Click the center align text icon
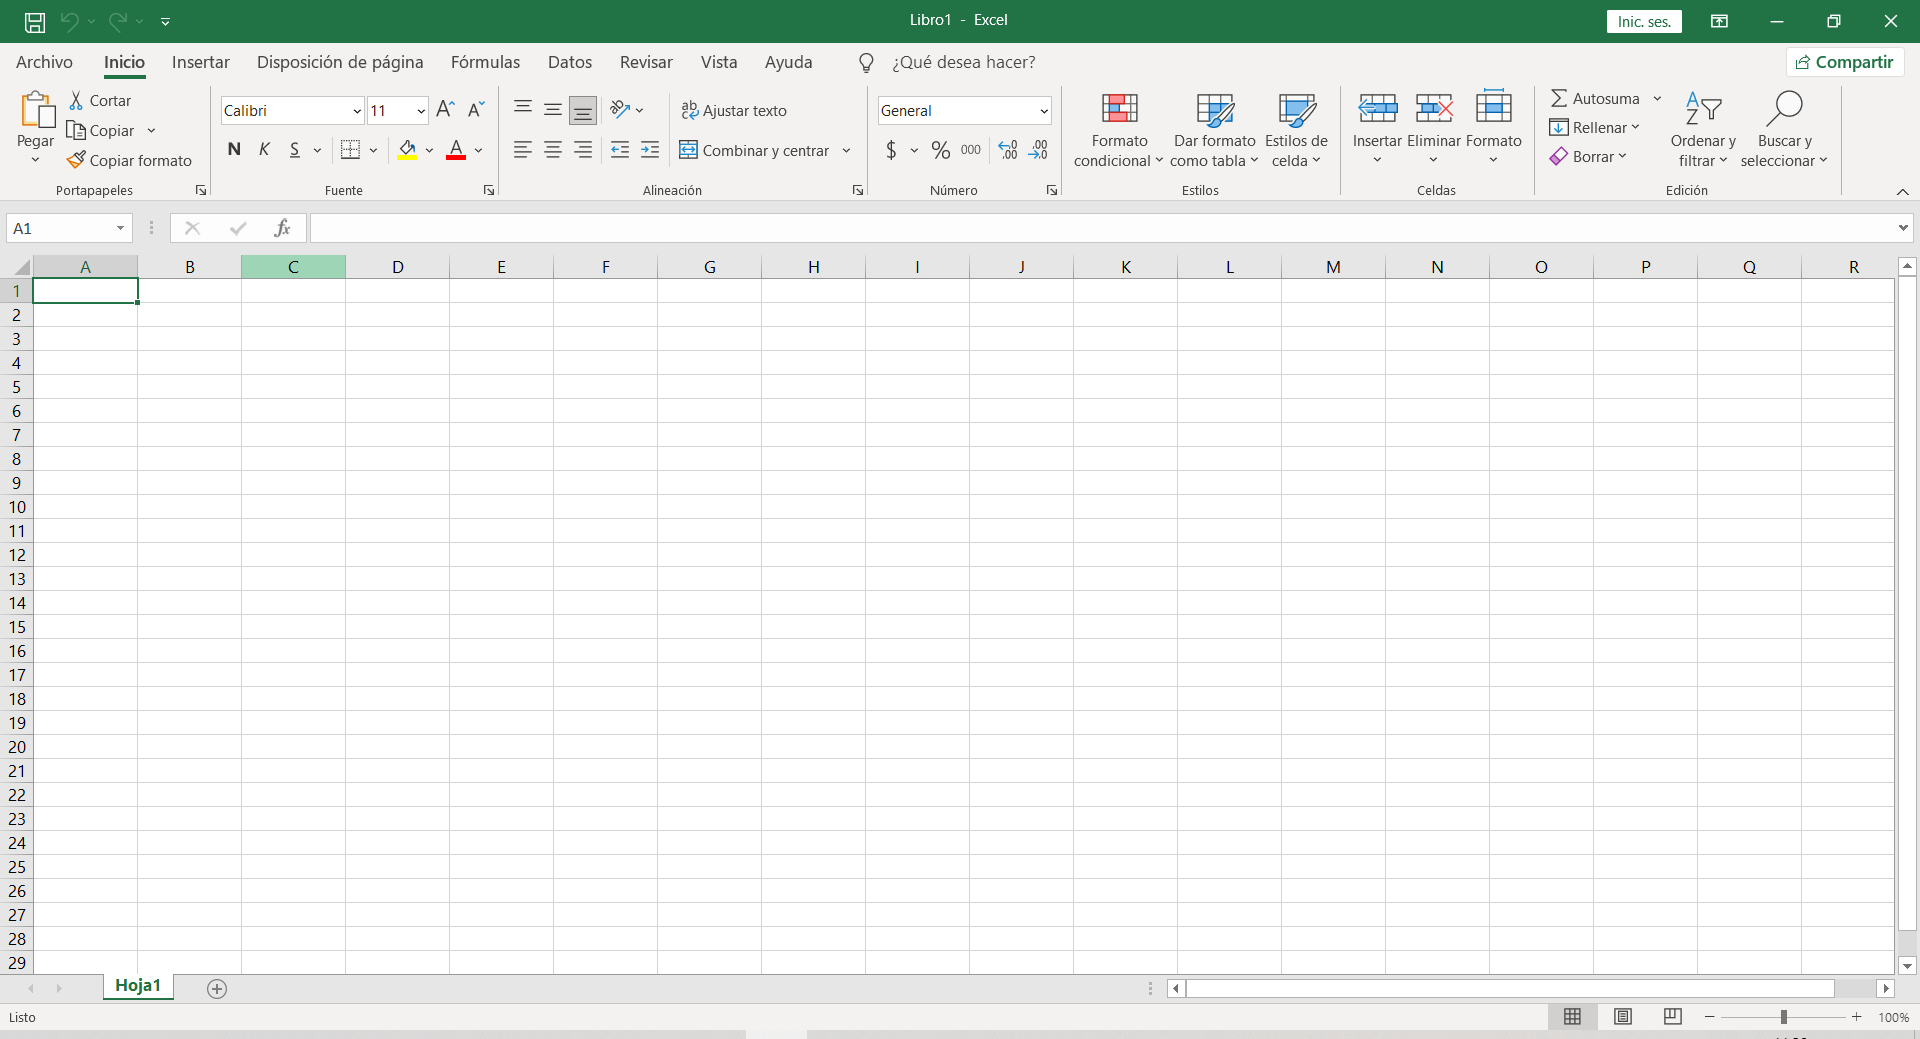Image resolution: width=1920 pixels, height=1039 pixels. tap(553, 150)
